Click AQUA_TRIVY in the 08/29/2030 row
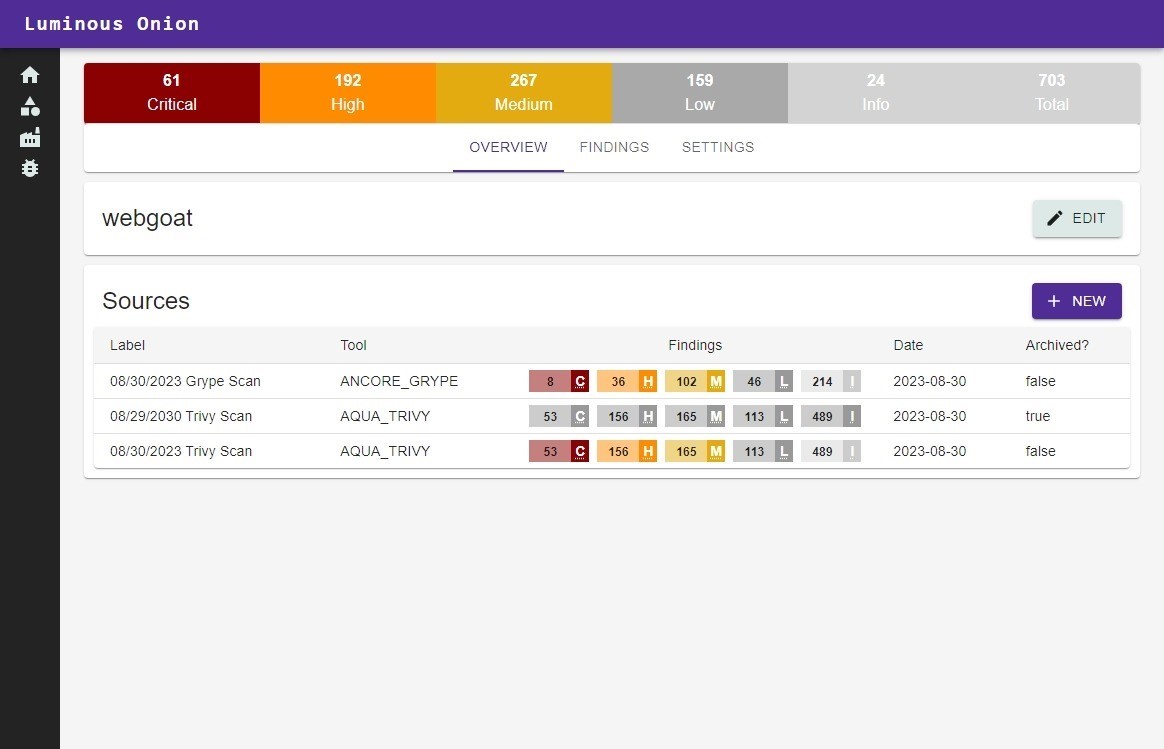Screen dimensions: 1164x749 tap(385, 416)
